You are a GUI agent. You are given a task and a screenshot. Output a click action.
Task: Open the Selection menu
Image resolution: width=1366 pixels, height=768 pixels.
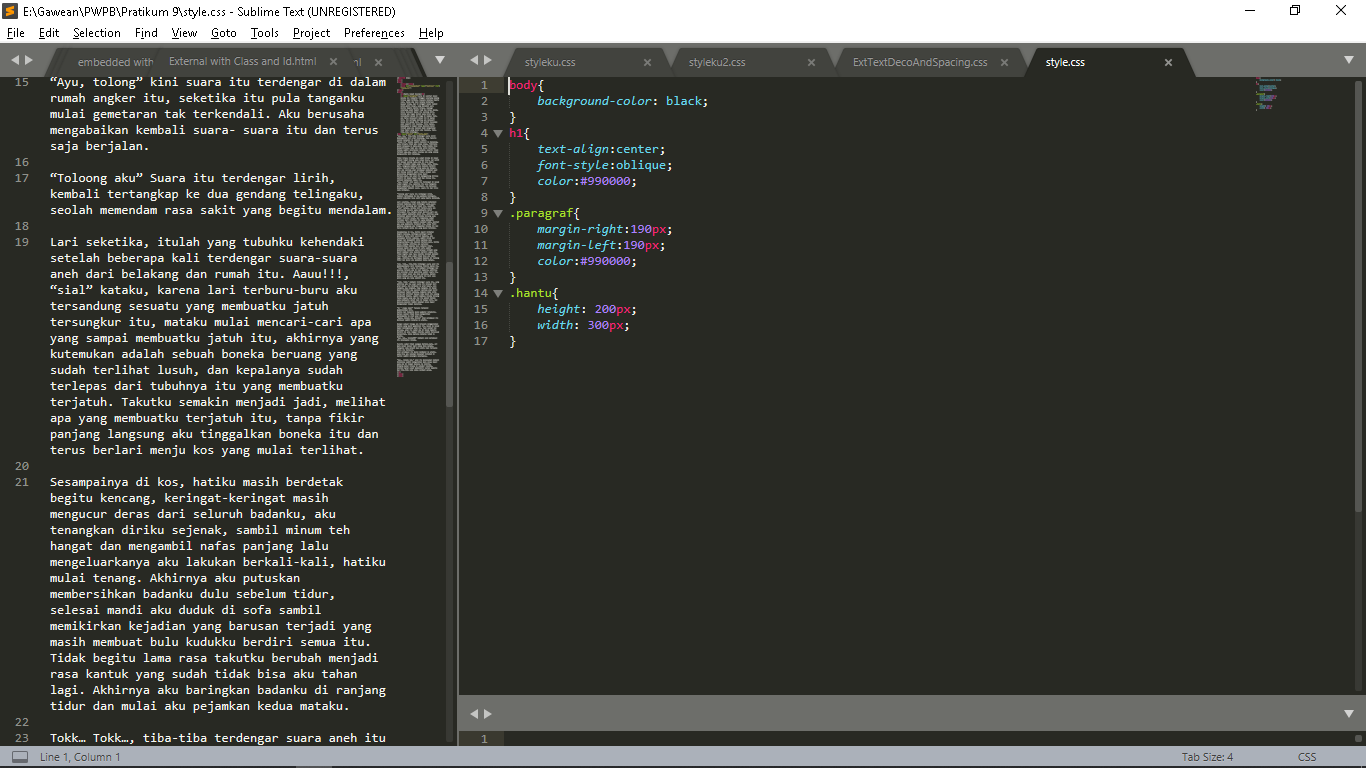point(97,33)
